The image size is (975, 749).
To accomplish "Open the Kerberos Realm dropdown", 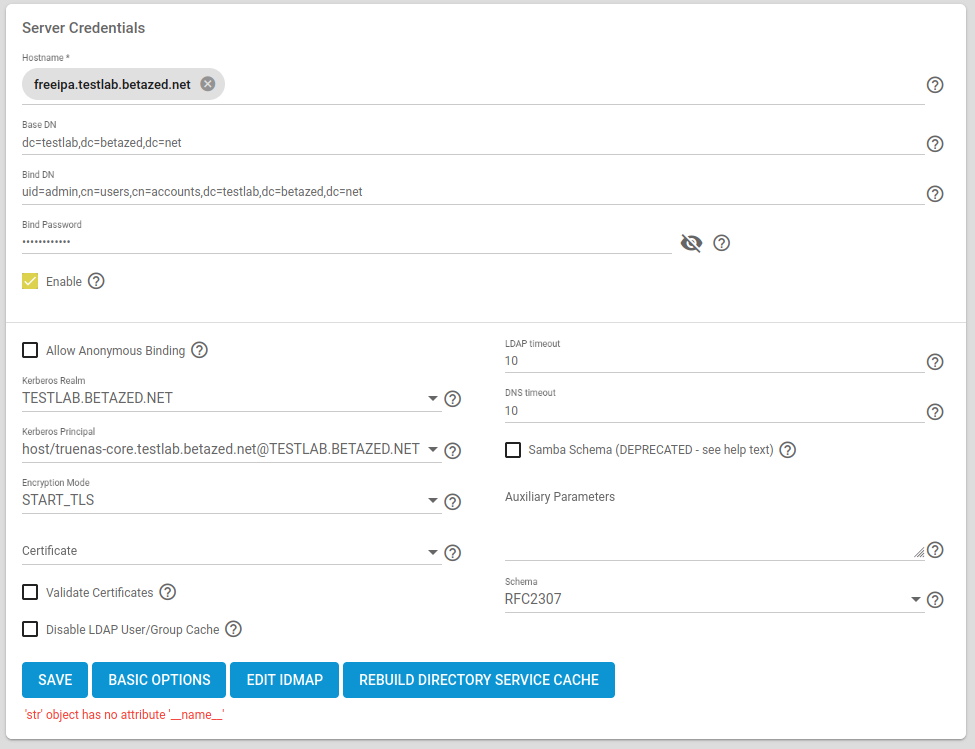I will click(231, 398).
